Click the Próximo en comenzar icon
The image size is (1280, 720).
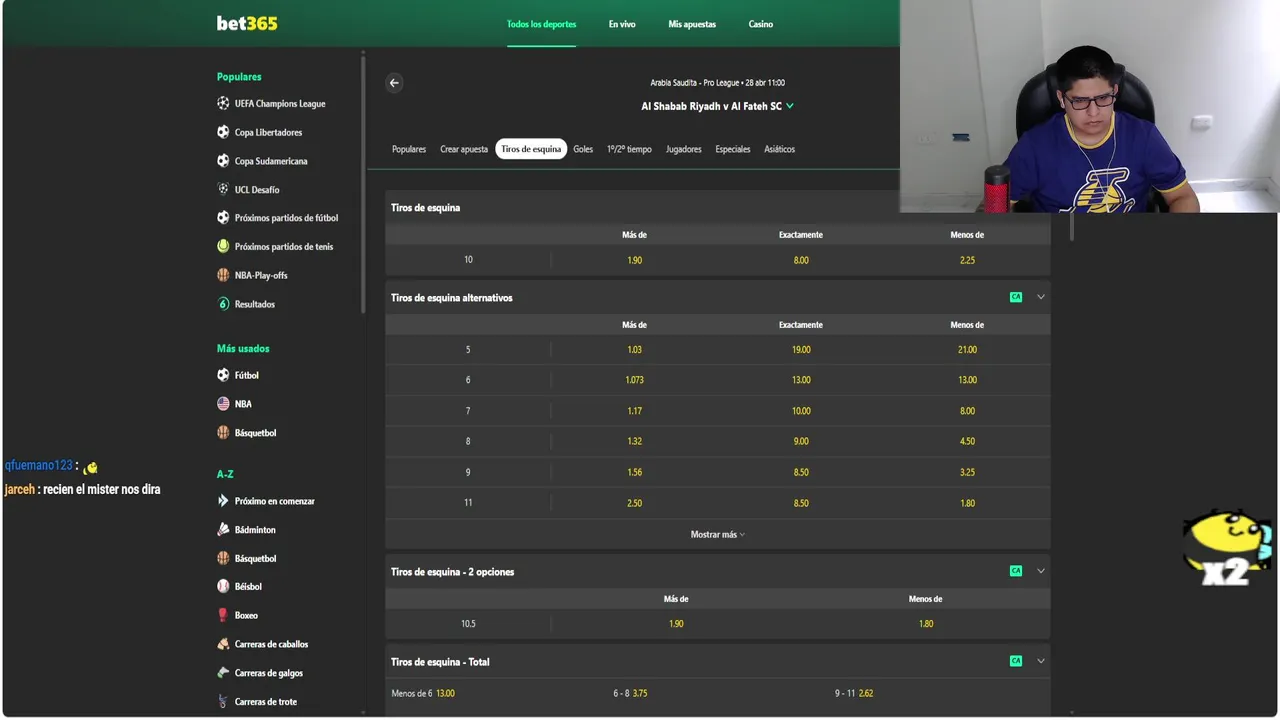point(223,501)
